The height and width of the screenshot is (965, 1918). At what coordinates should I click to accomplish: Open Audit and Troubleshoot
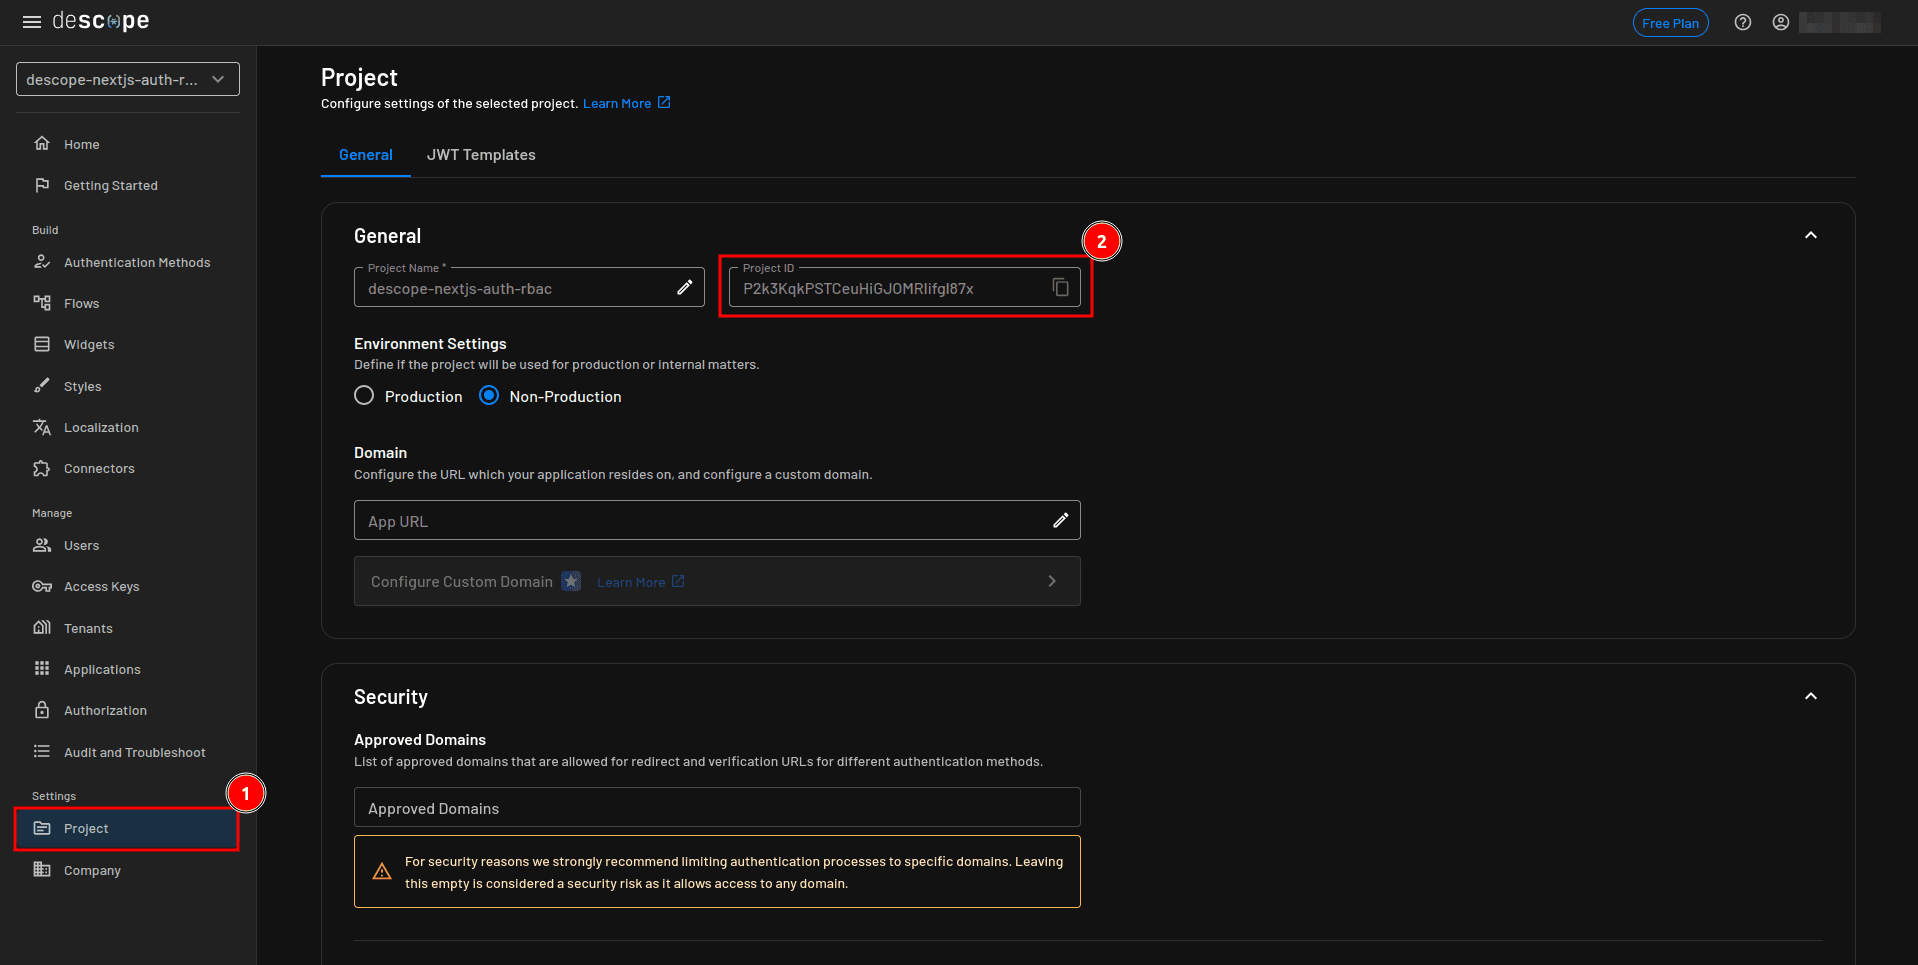tap(134, 752)
